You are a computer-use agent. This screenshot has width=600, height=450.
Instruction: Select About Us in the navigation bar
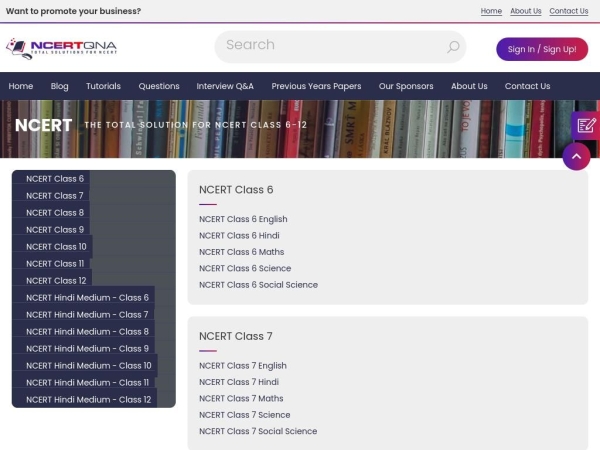469,86
